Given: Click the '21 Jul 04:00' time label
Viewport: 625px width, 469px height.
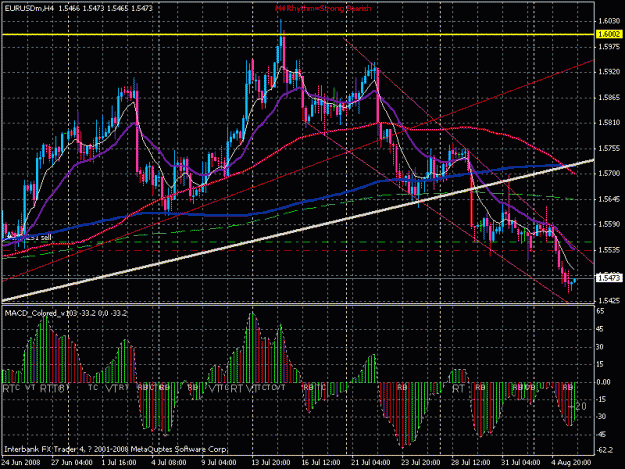Looking at the screenshot, I should tap(371, 463).
